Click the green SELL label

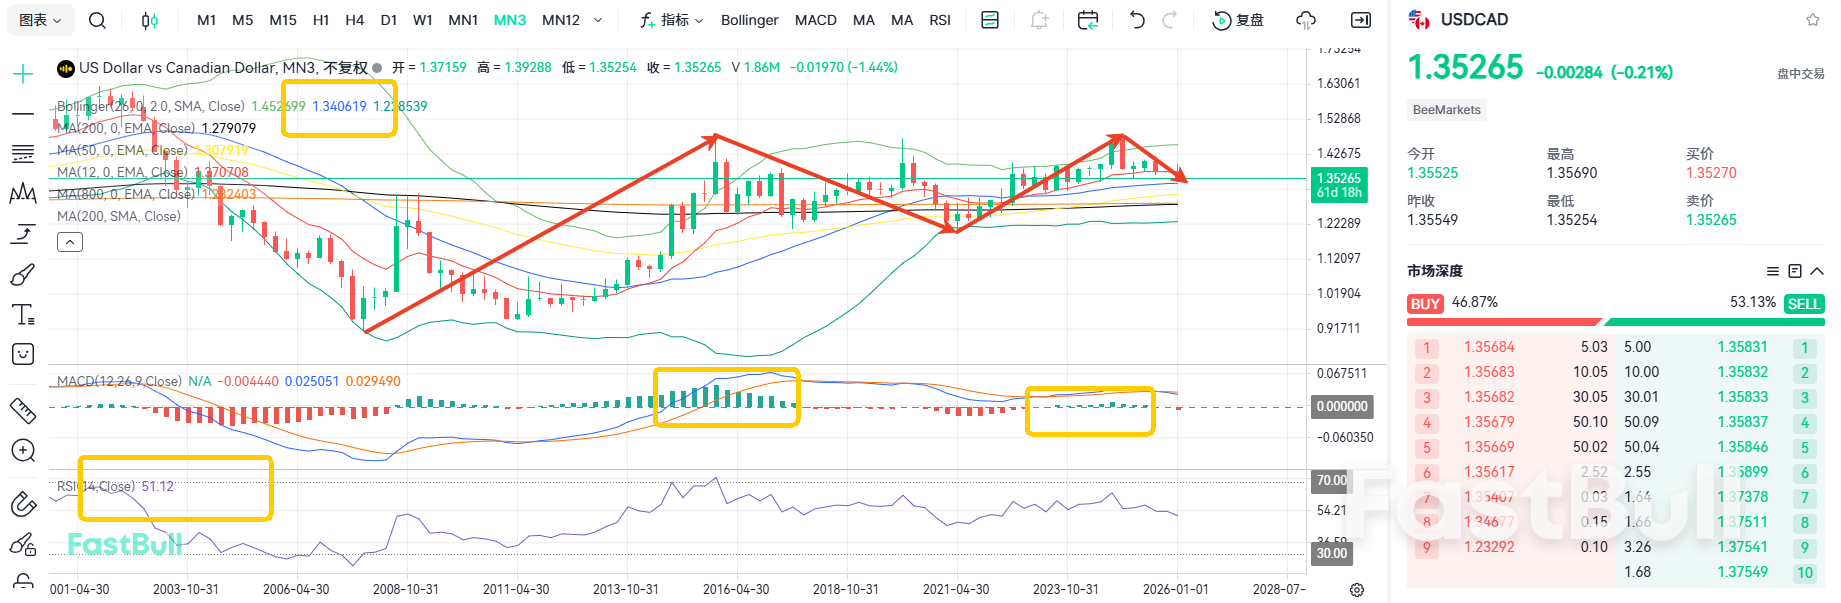pos(1804,304)
